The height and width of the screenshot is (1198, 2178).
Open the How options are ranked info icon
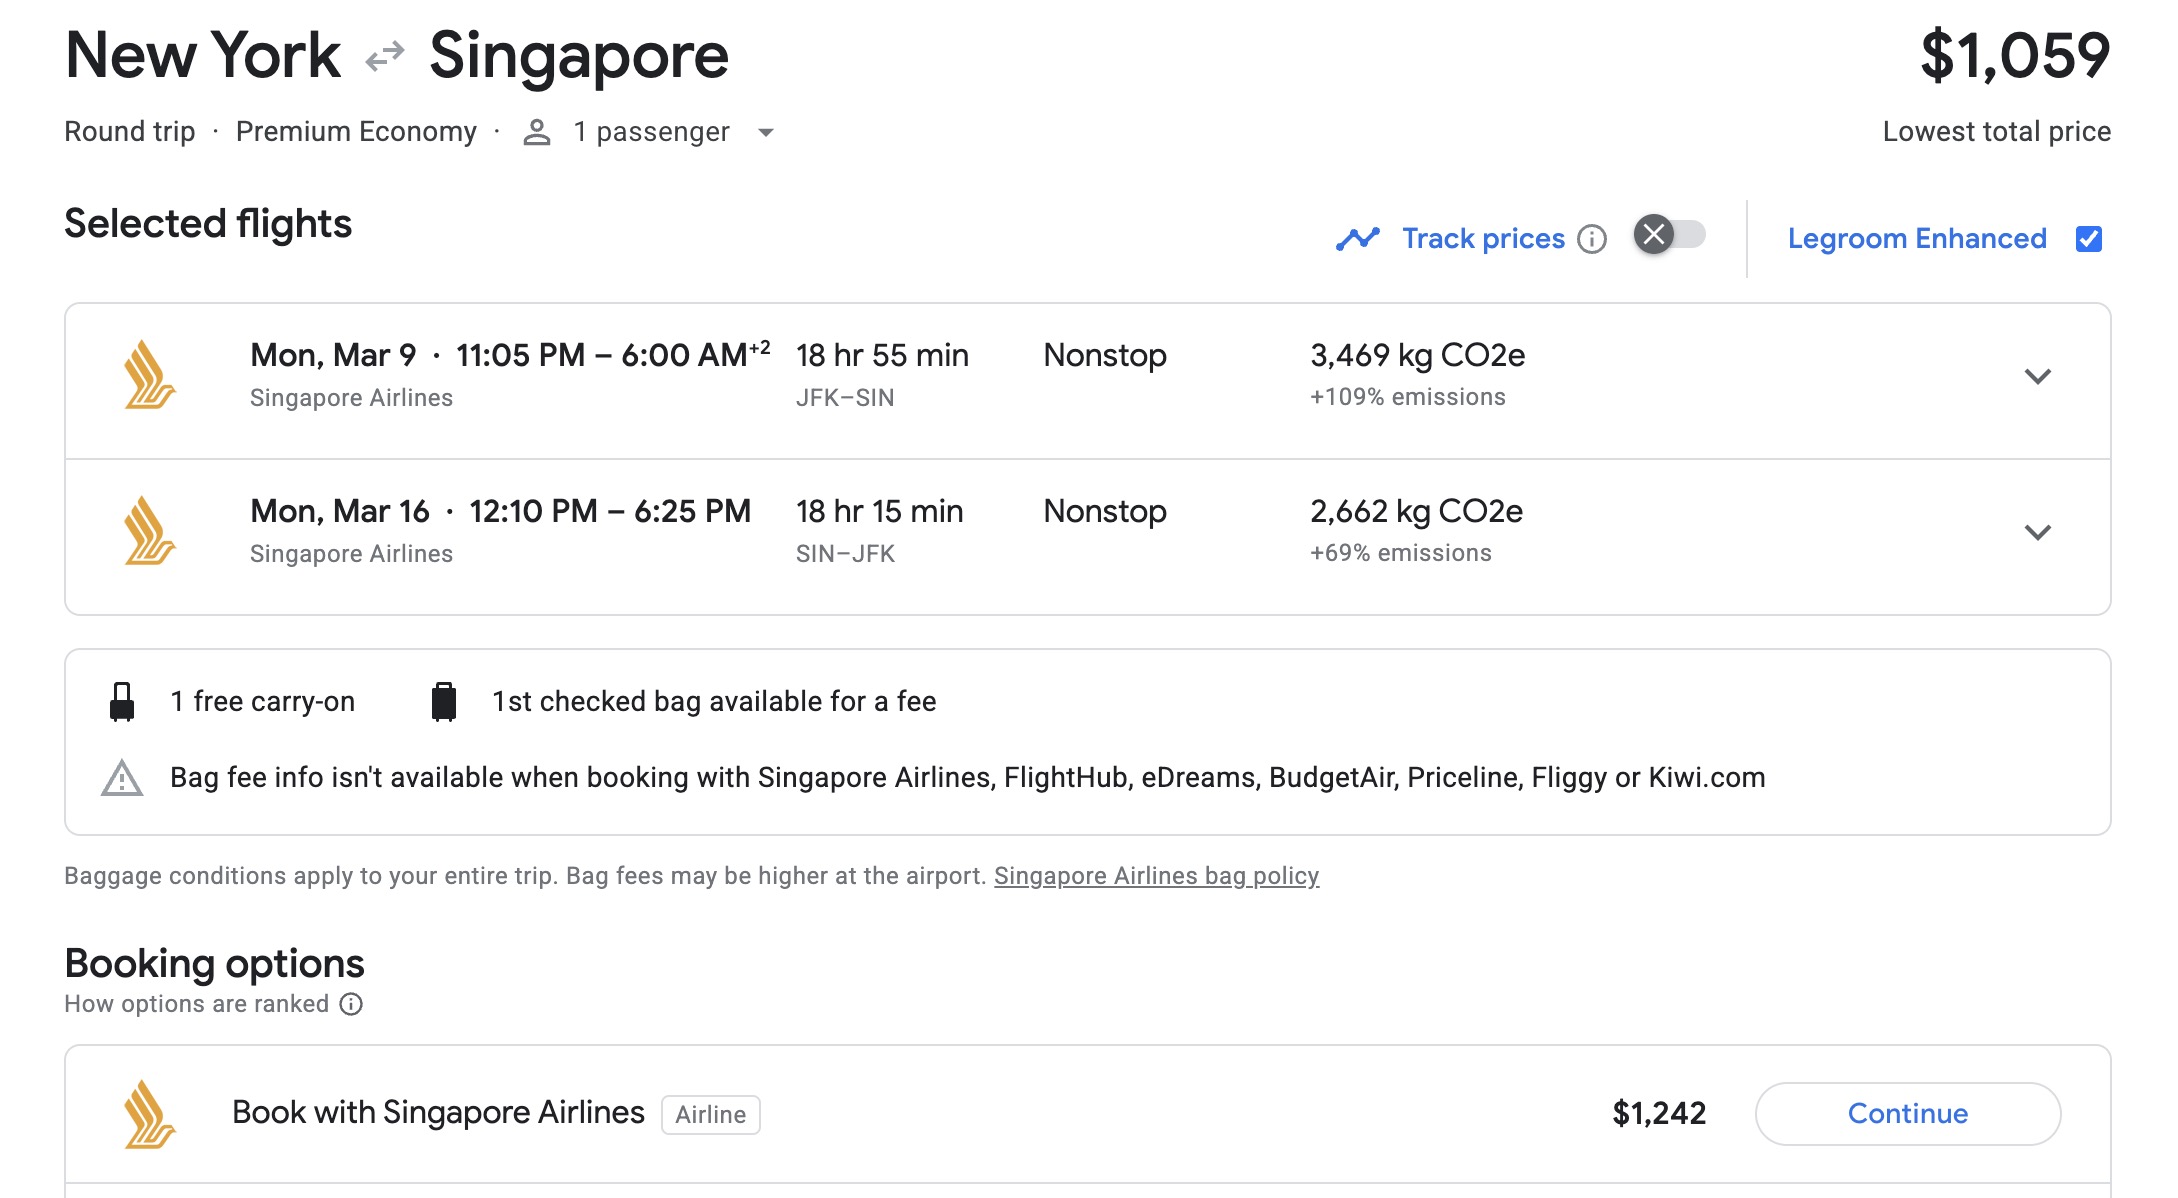[x=349, y=1004]
